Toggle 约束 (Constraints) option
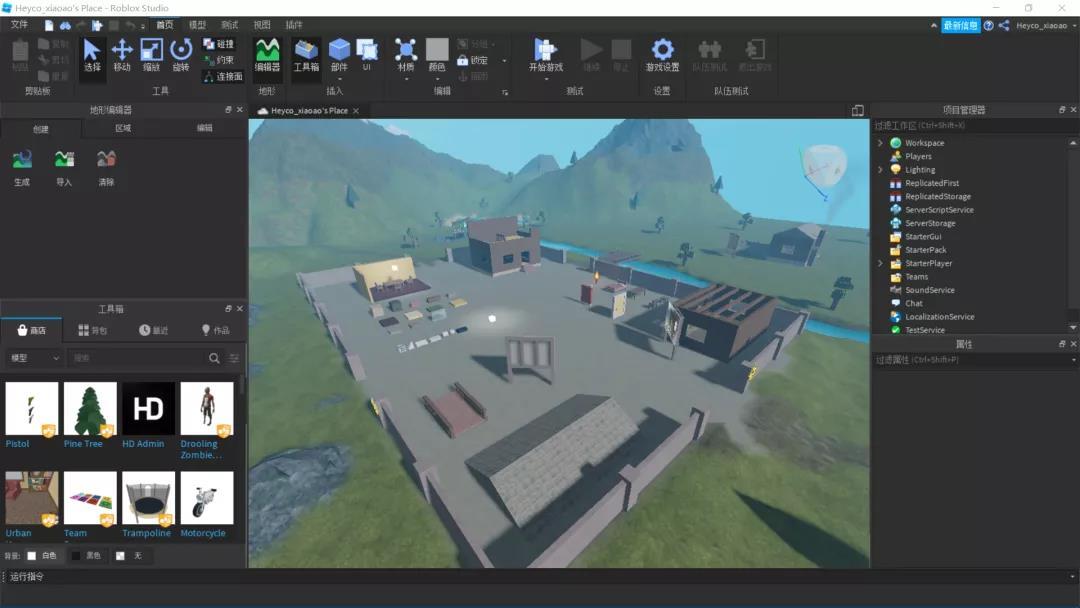The image size is (1080, 608). coord(218,60)
